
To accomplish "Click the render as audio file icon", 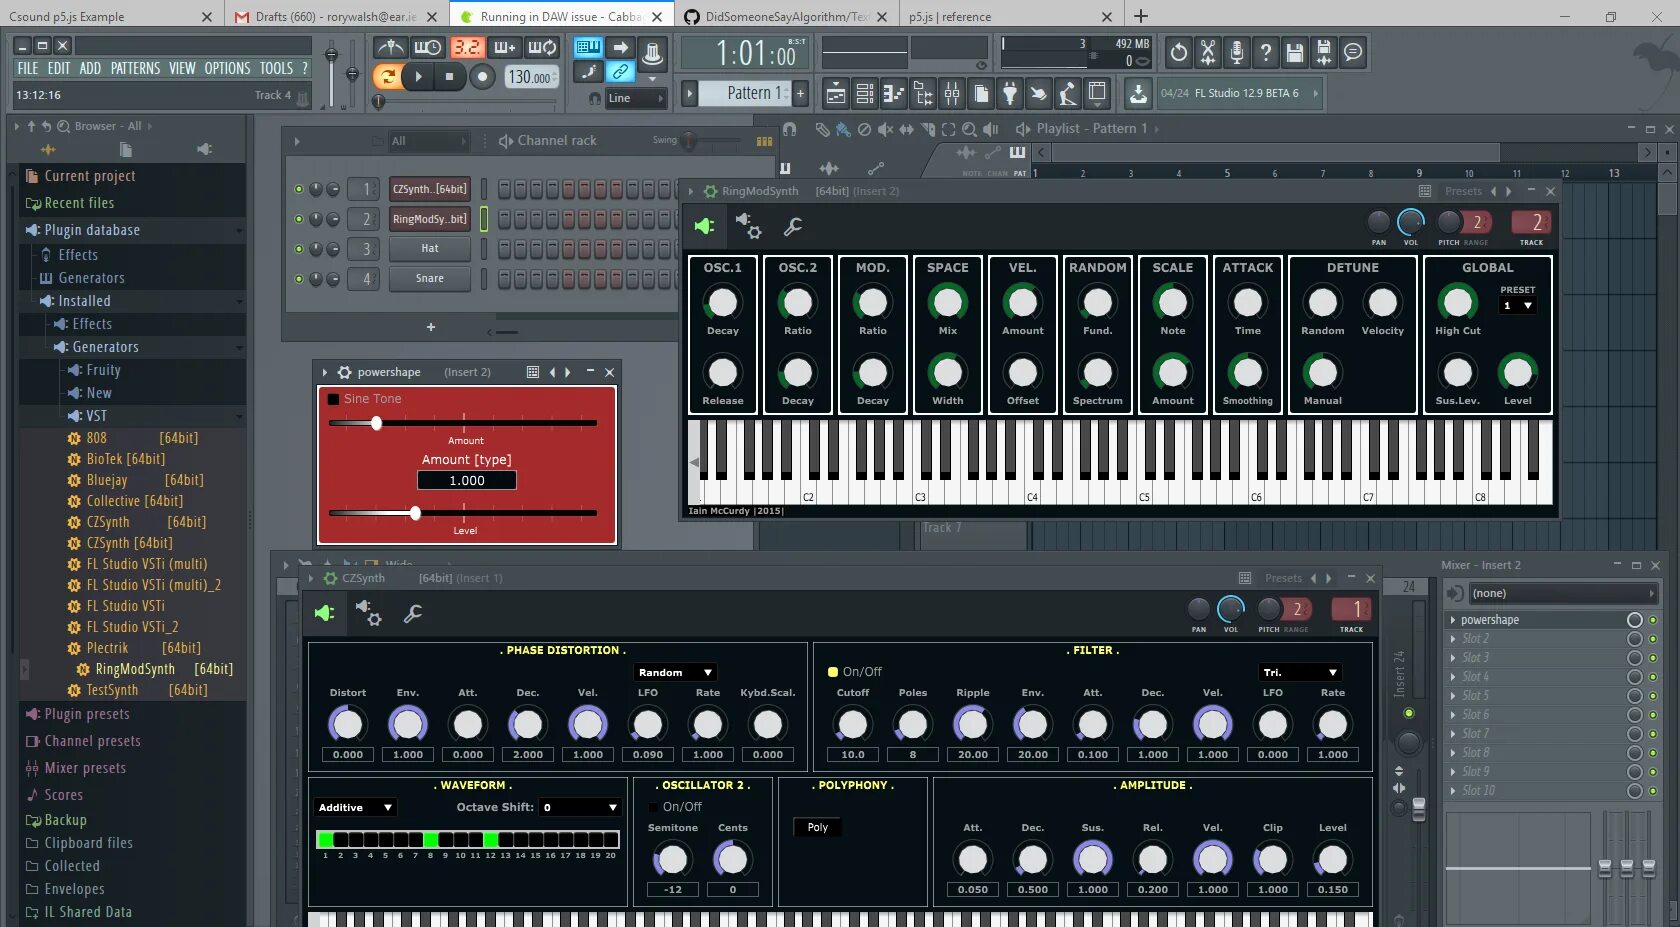I will pos(1324,52).
